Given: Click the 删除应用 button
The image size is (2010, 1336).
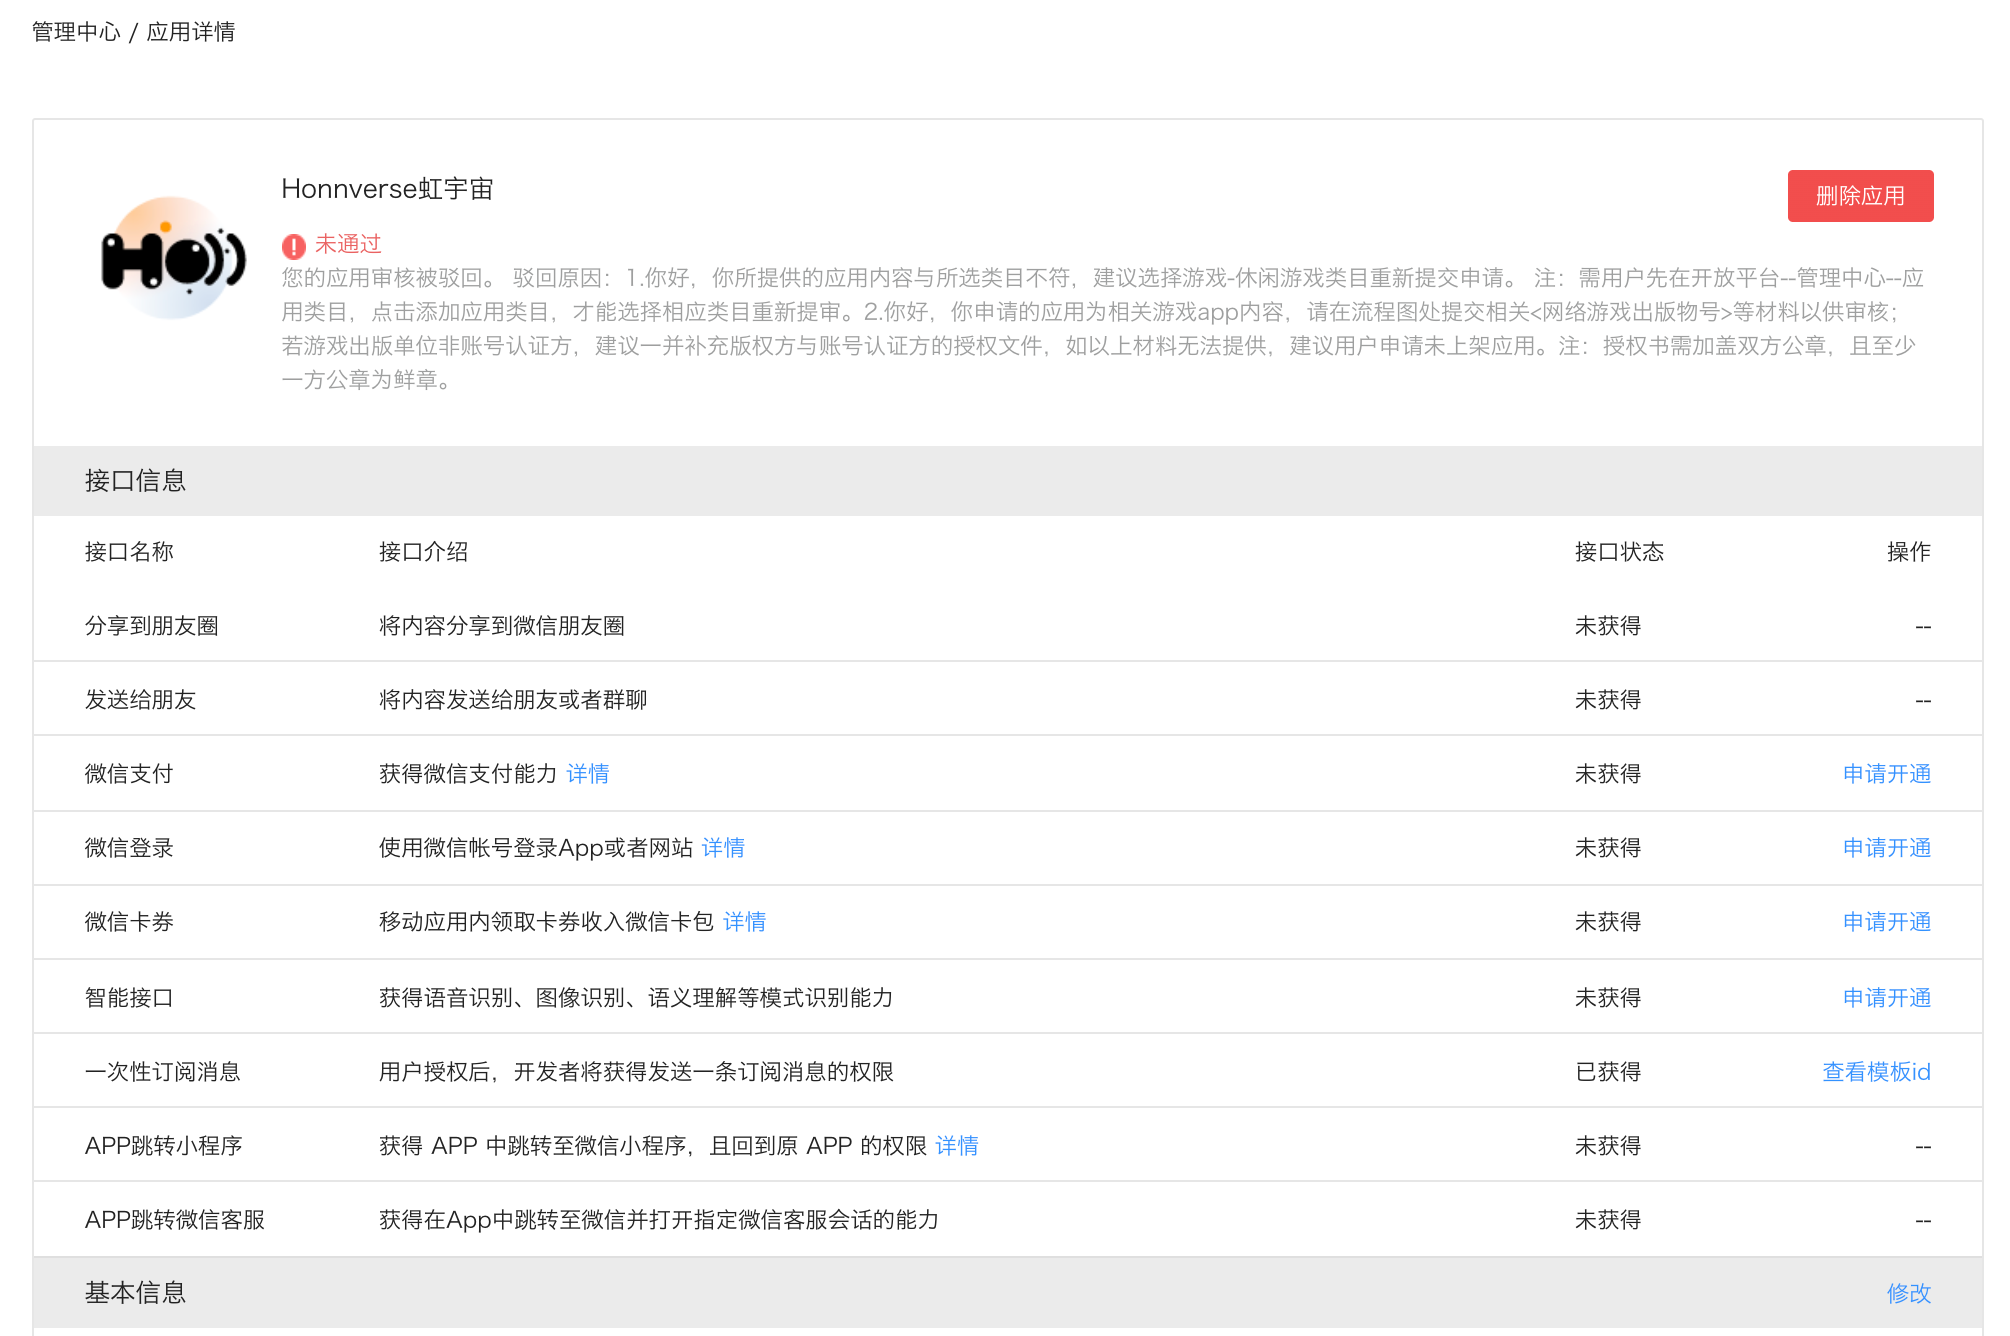Looking at the screenshot, I should tap(1859, 196).
